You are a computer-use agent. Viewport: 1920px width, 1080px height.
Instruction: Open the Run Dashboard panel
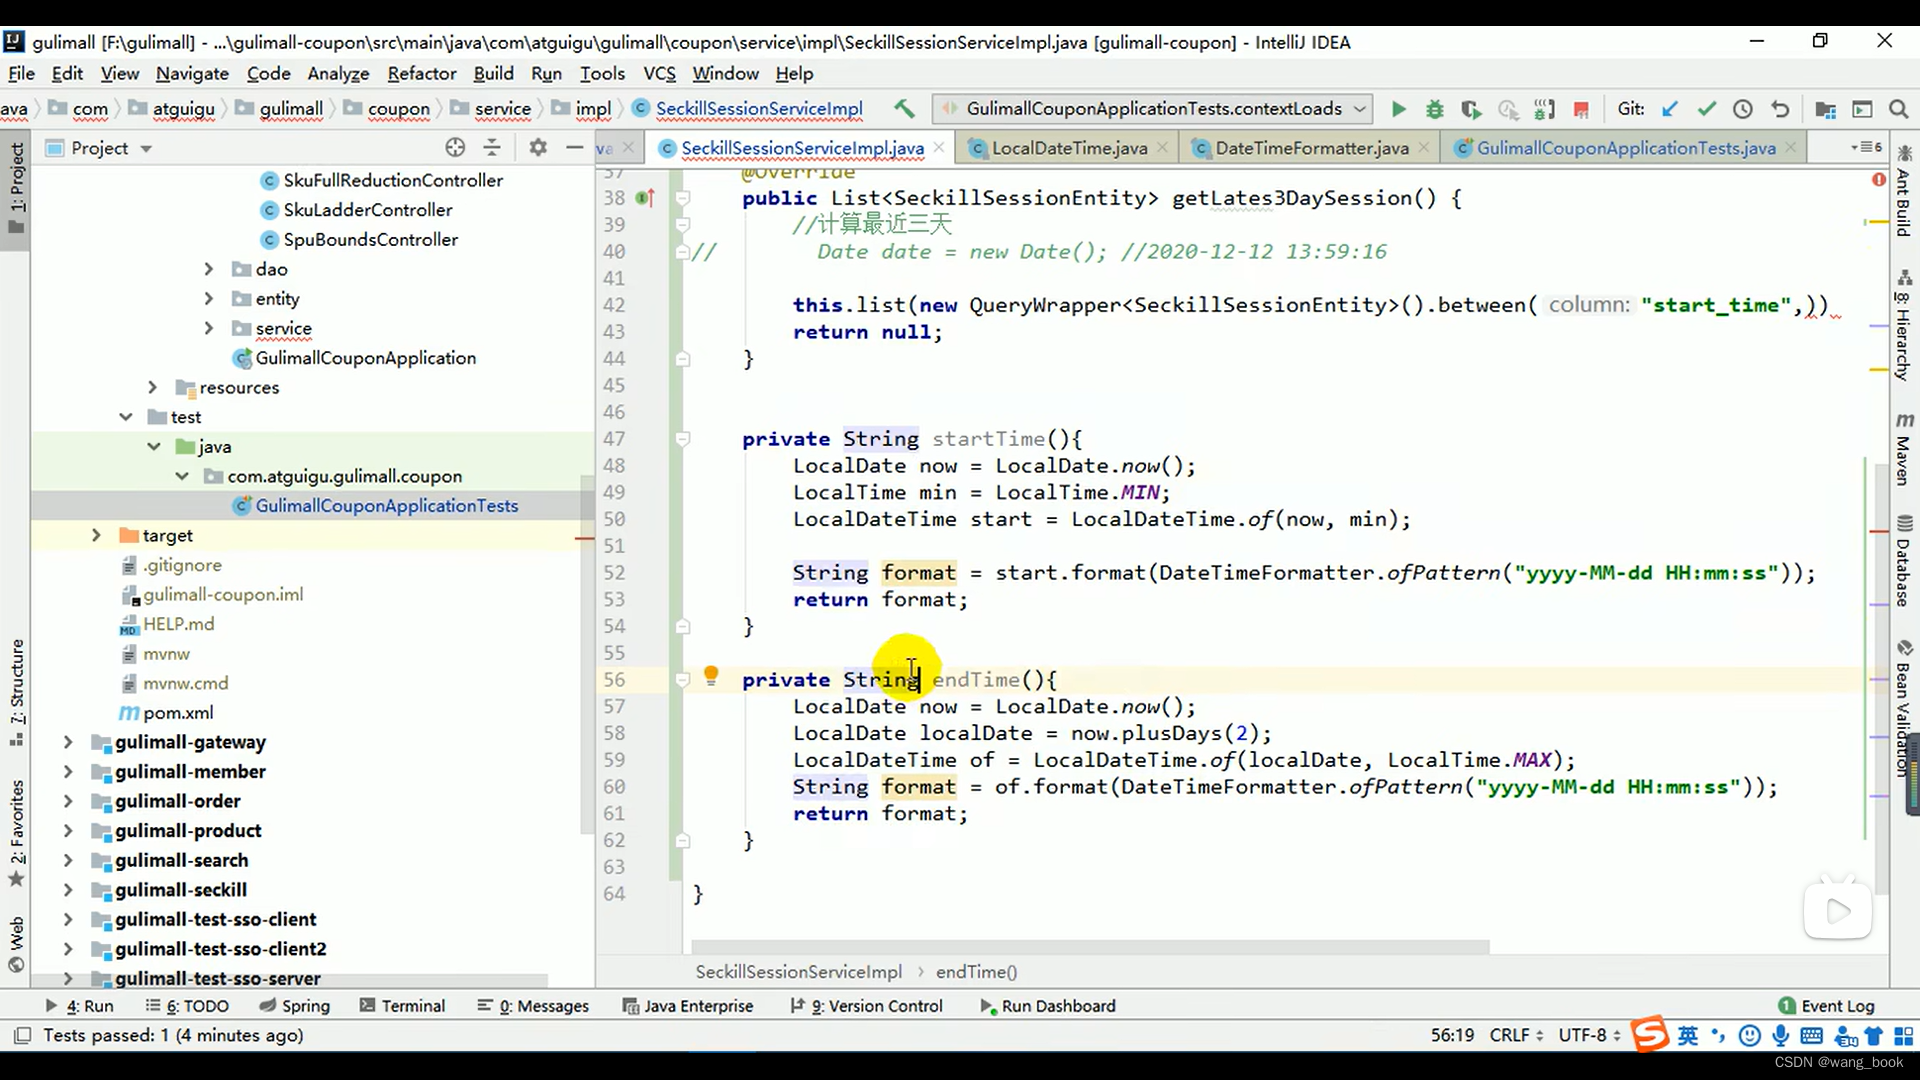coord(1054,1006)
